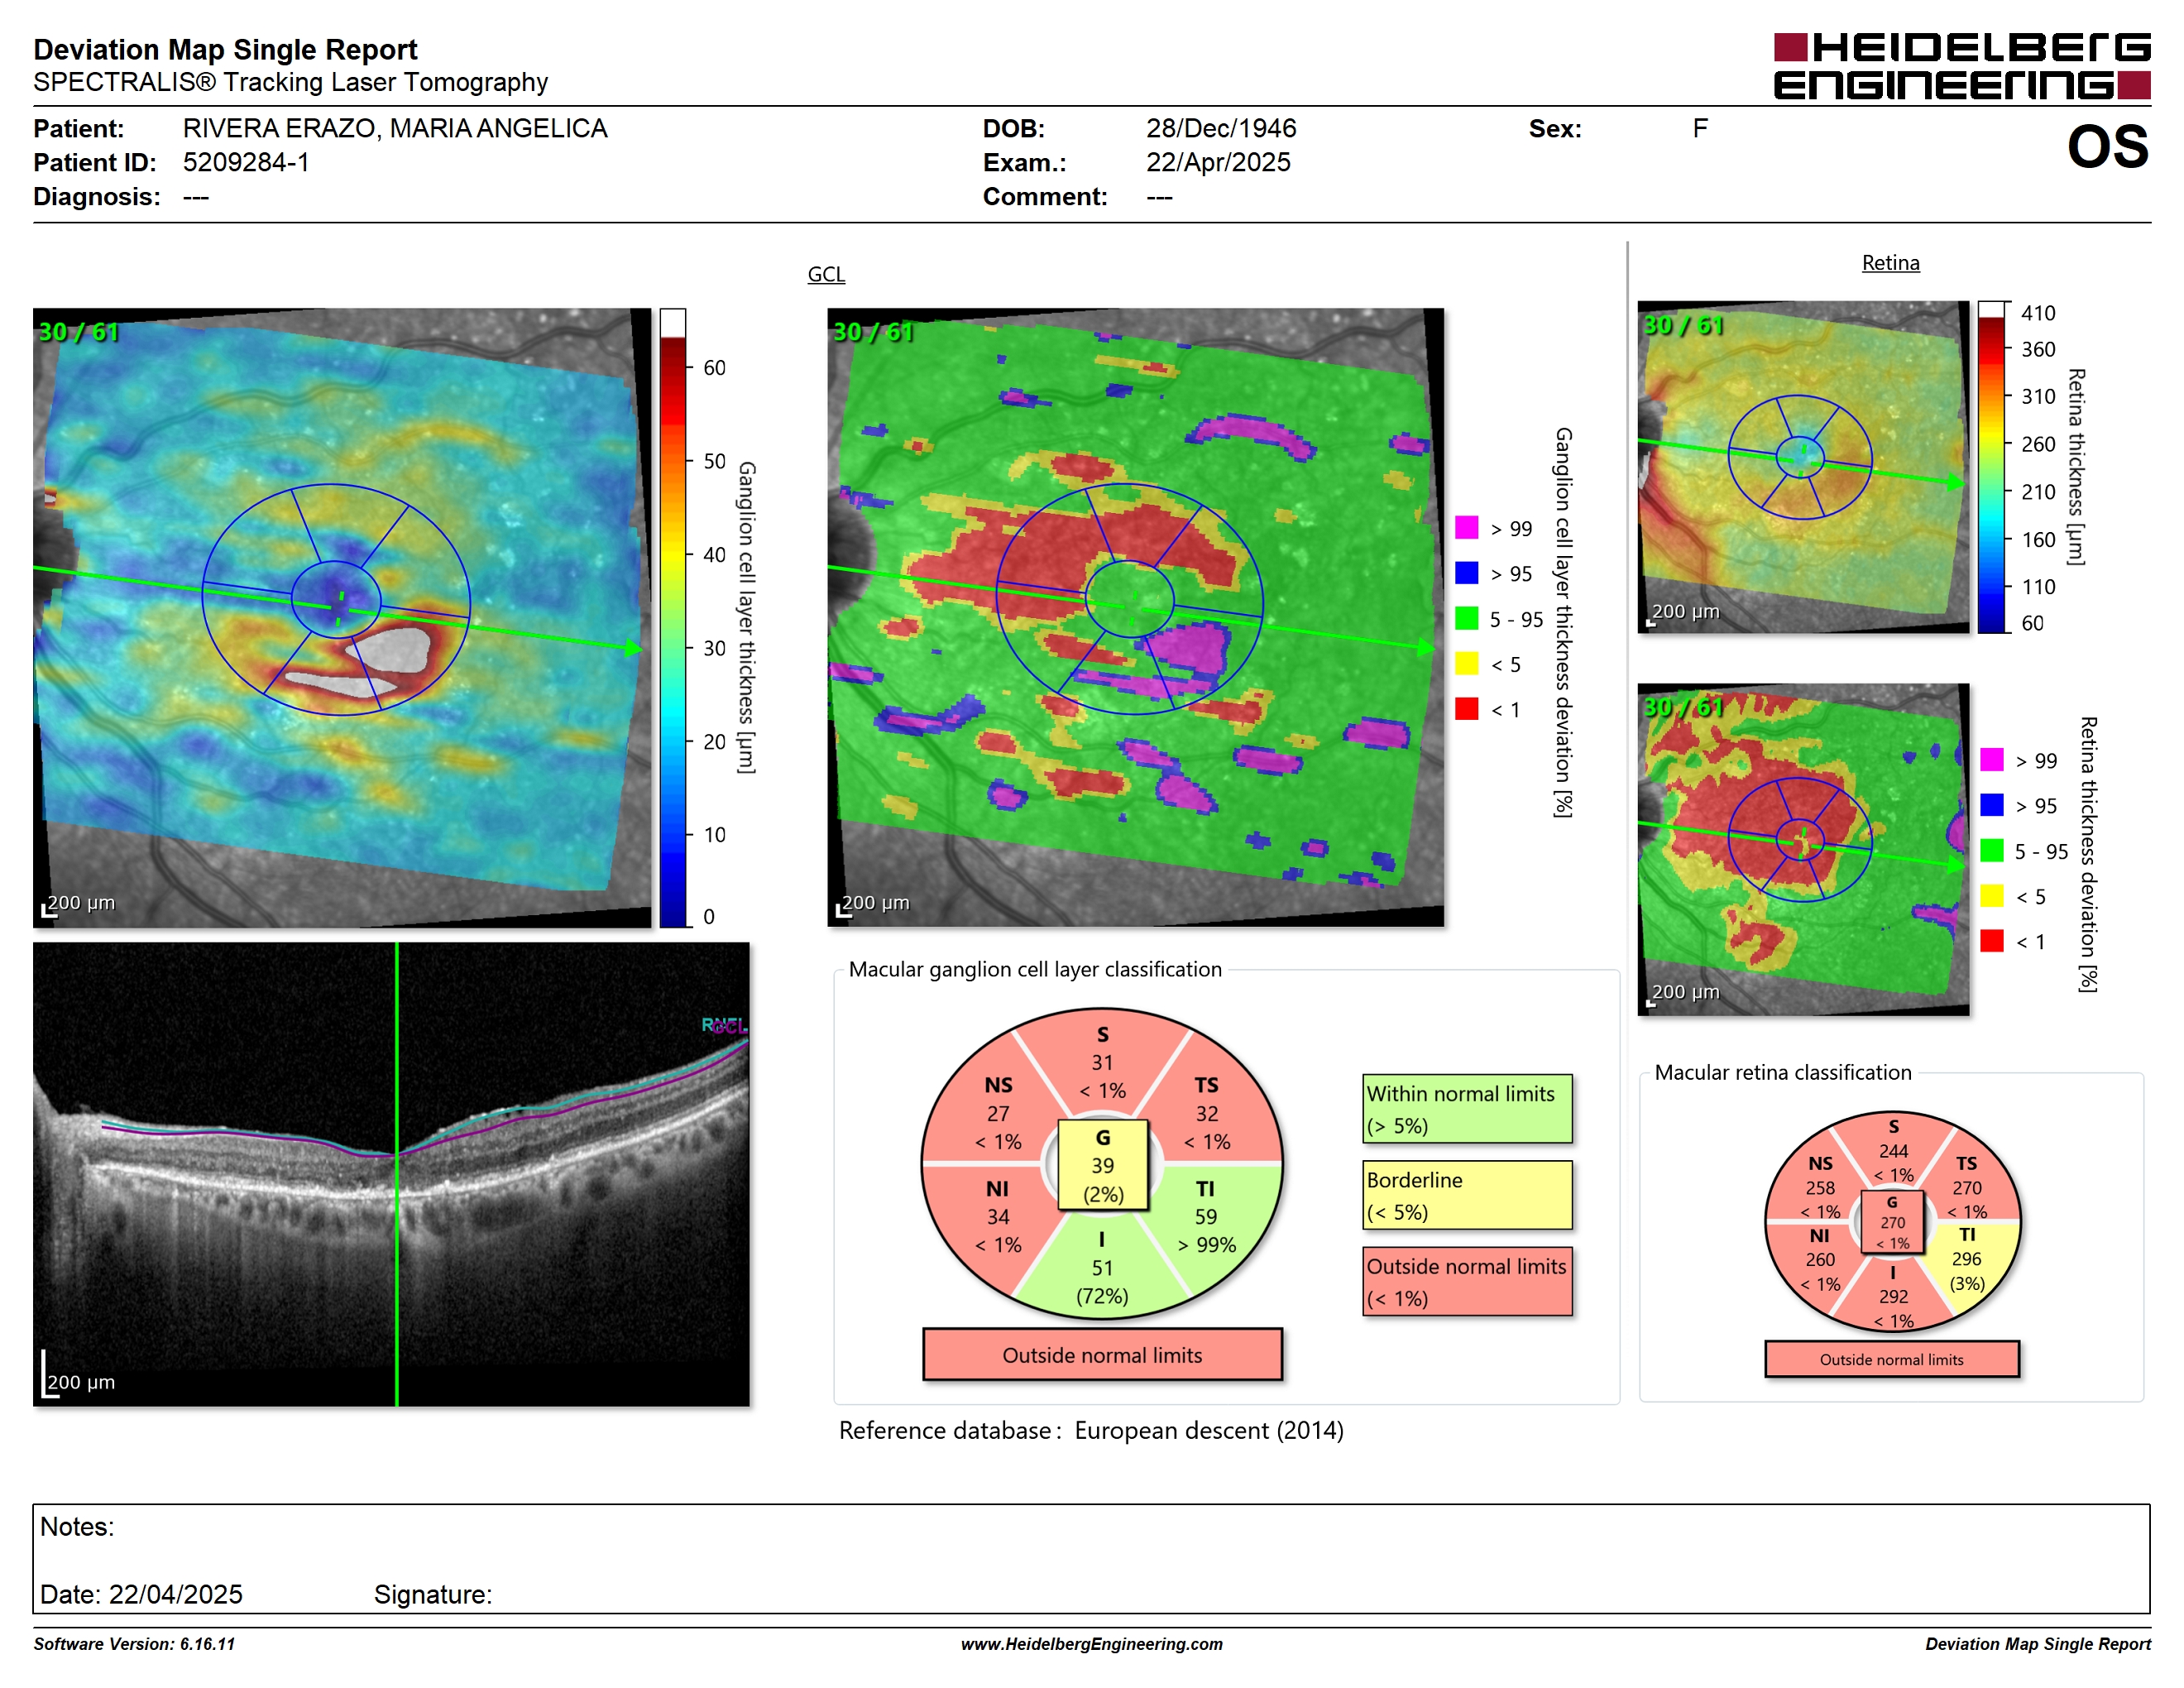Click inside the Notes field

(x=1091, y=1558)
